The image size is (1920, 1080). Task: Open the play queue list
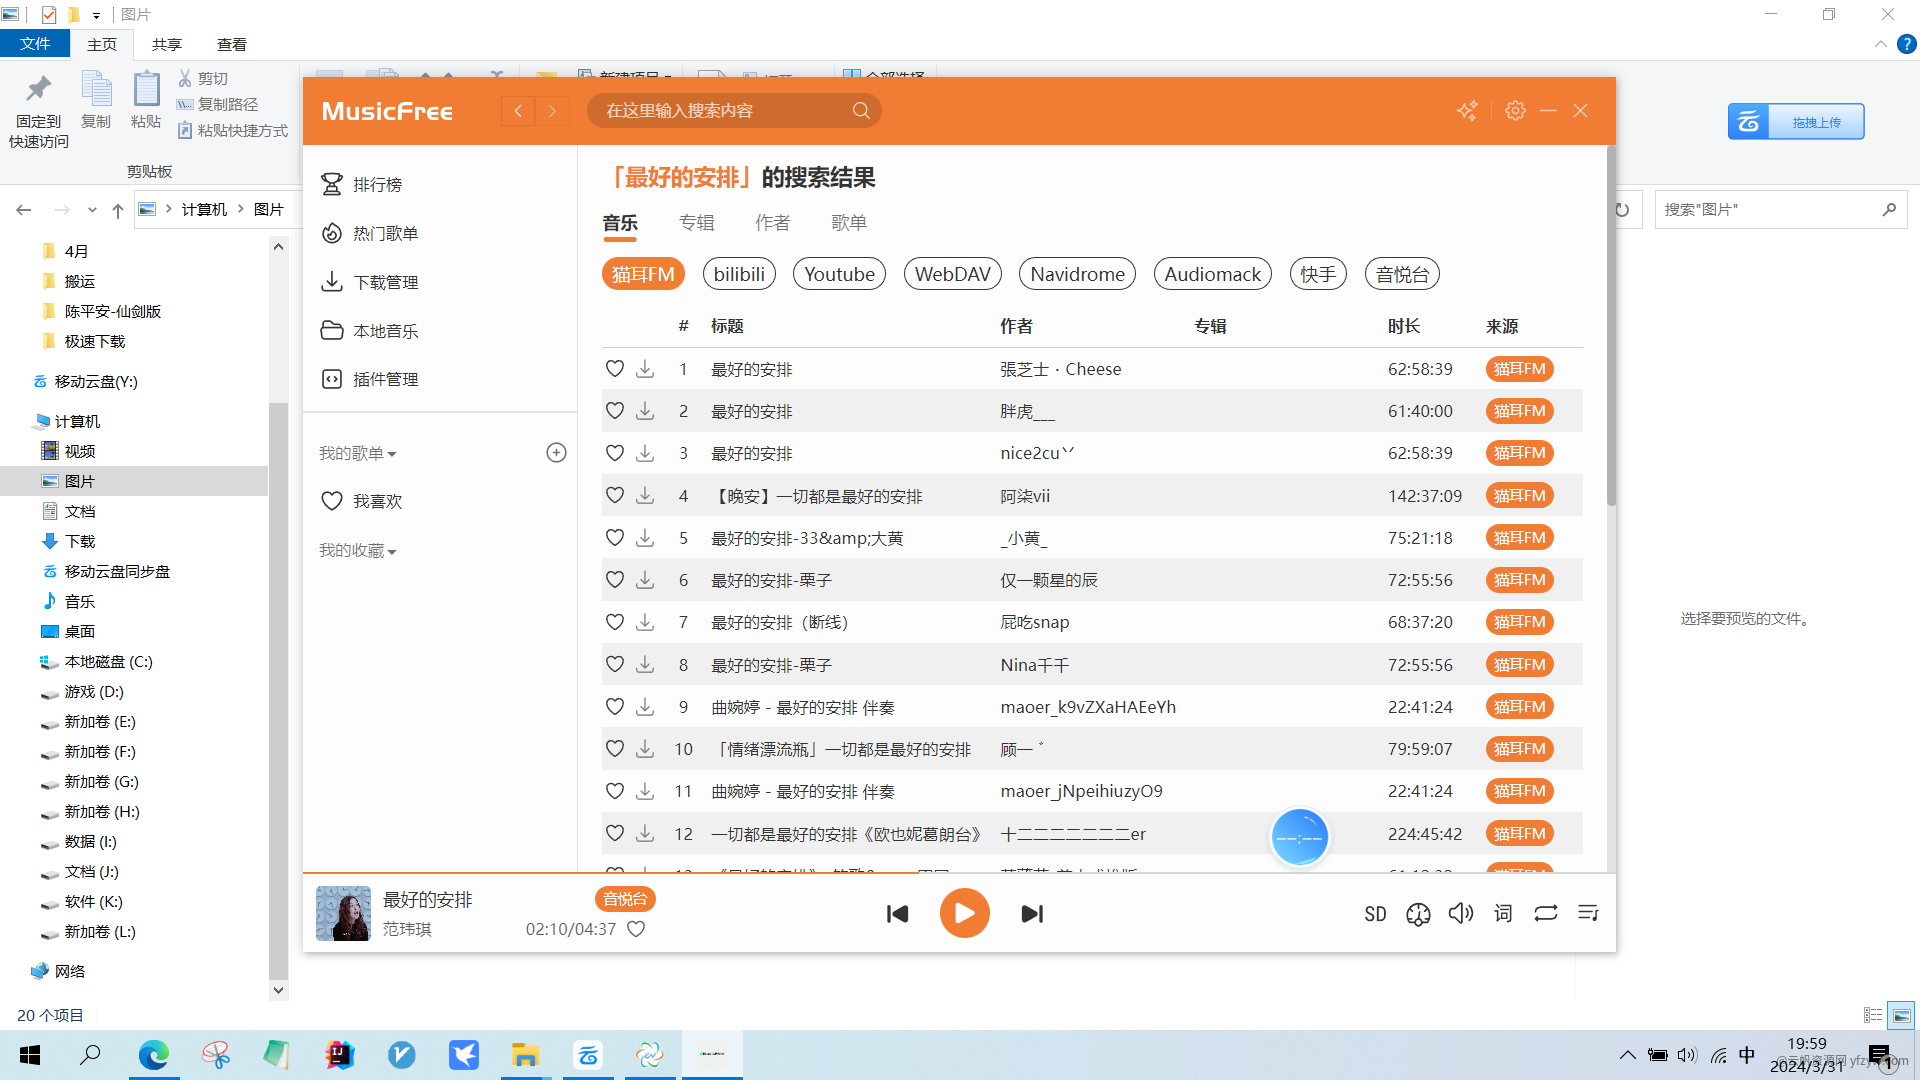(1588, 913)
